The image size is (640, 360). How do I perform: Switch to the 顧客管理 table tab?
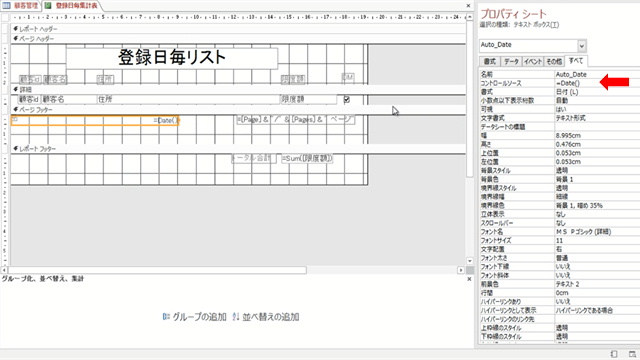click(20, 6)
